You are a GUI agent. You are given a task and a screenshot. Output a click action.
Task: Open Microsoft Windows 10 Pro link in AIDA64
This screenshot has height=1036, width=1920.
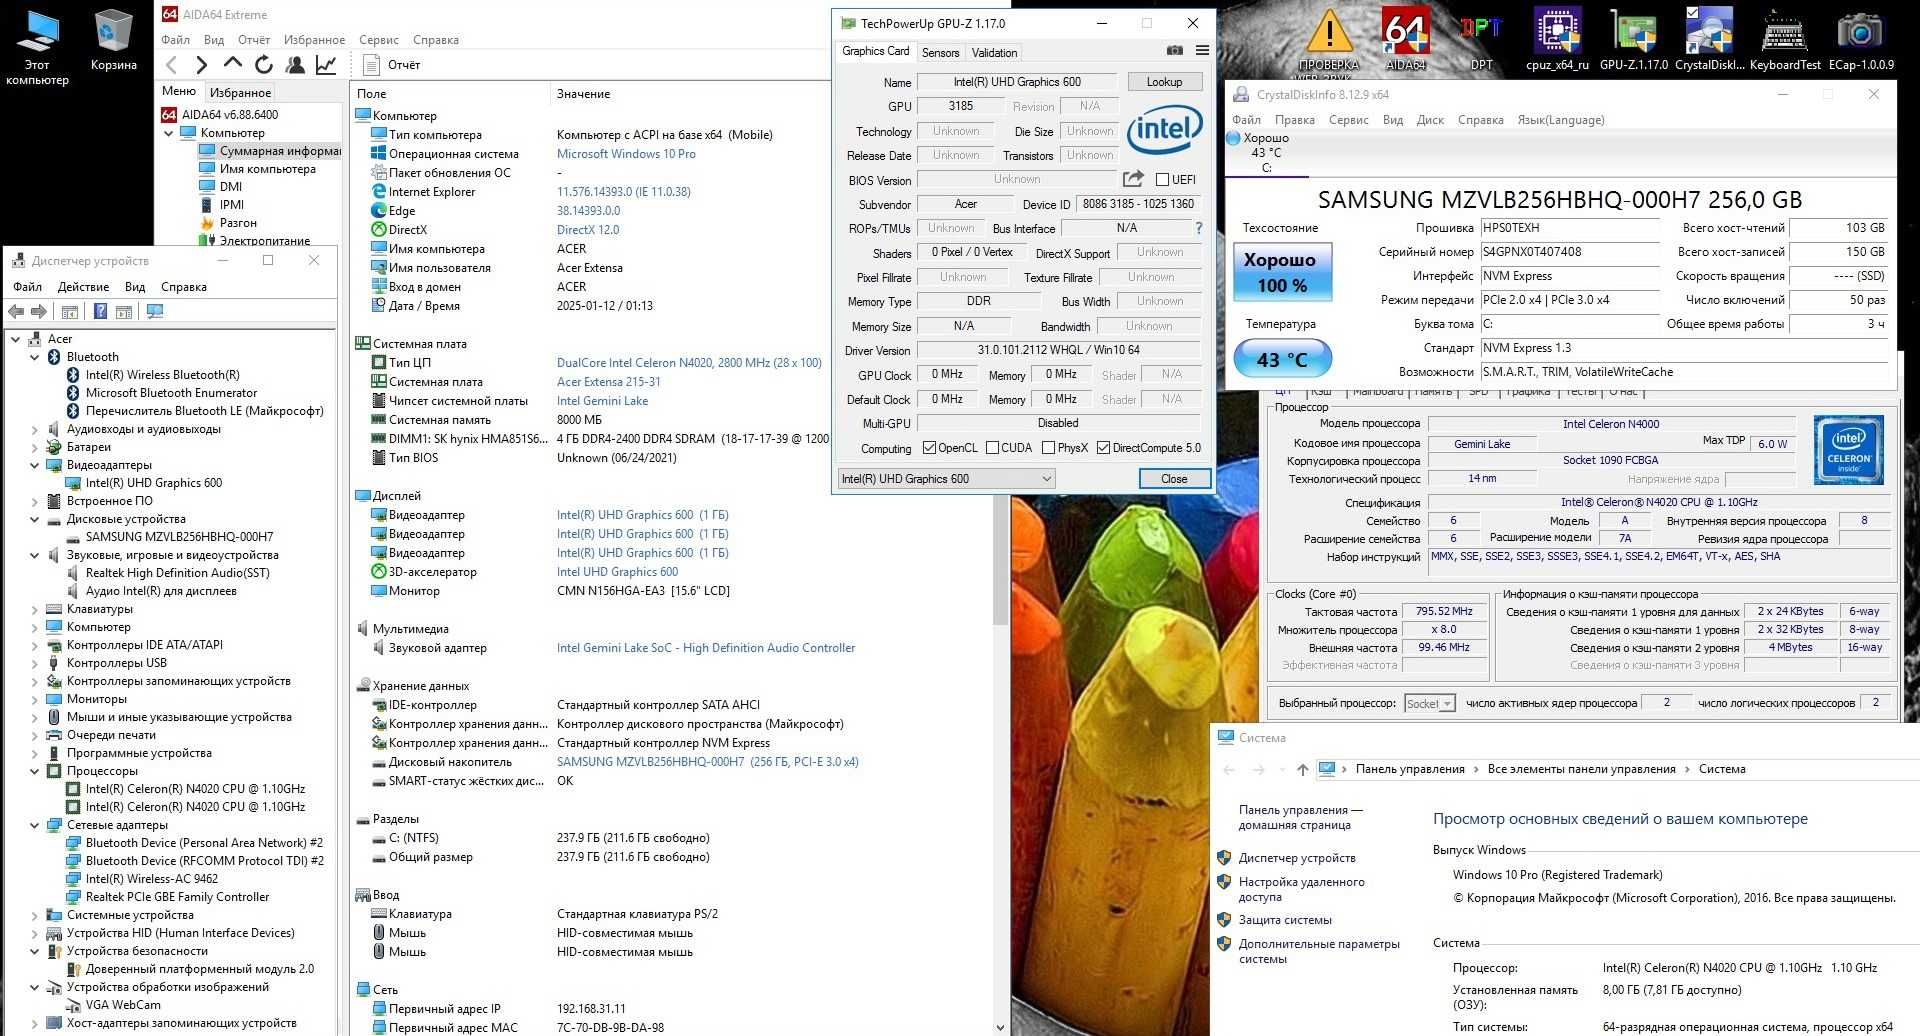(x=626, y=154)
